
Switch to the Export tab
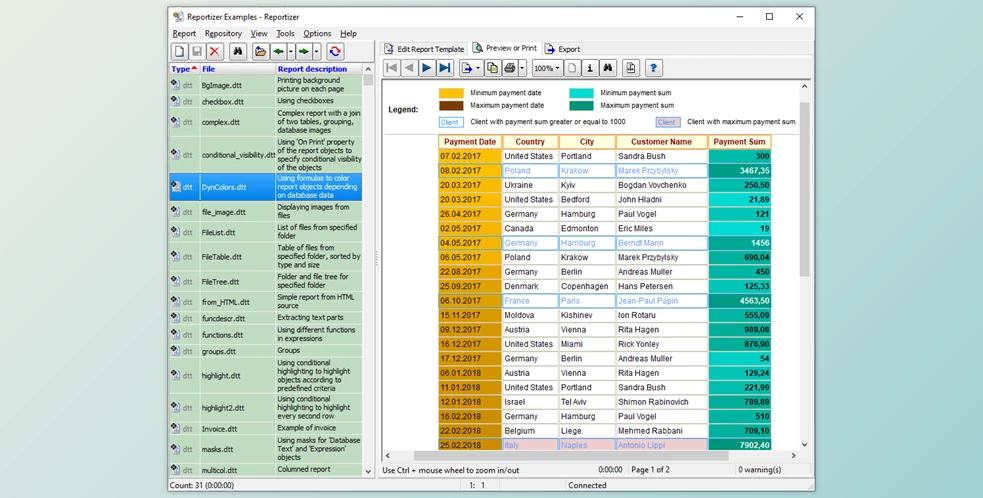tap(562, 49)
